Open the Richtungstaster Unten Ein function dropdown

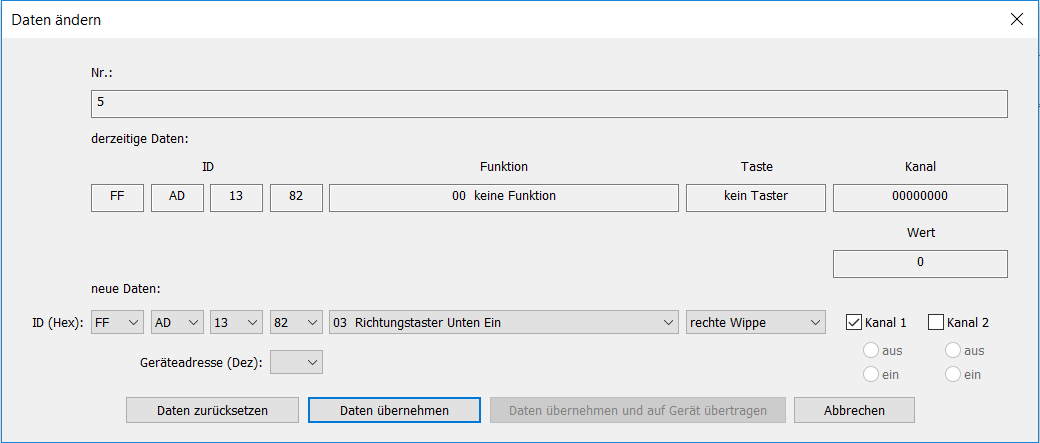504,322
